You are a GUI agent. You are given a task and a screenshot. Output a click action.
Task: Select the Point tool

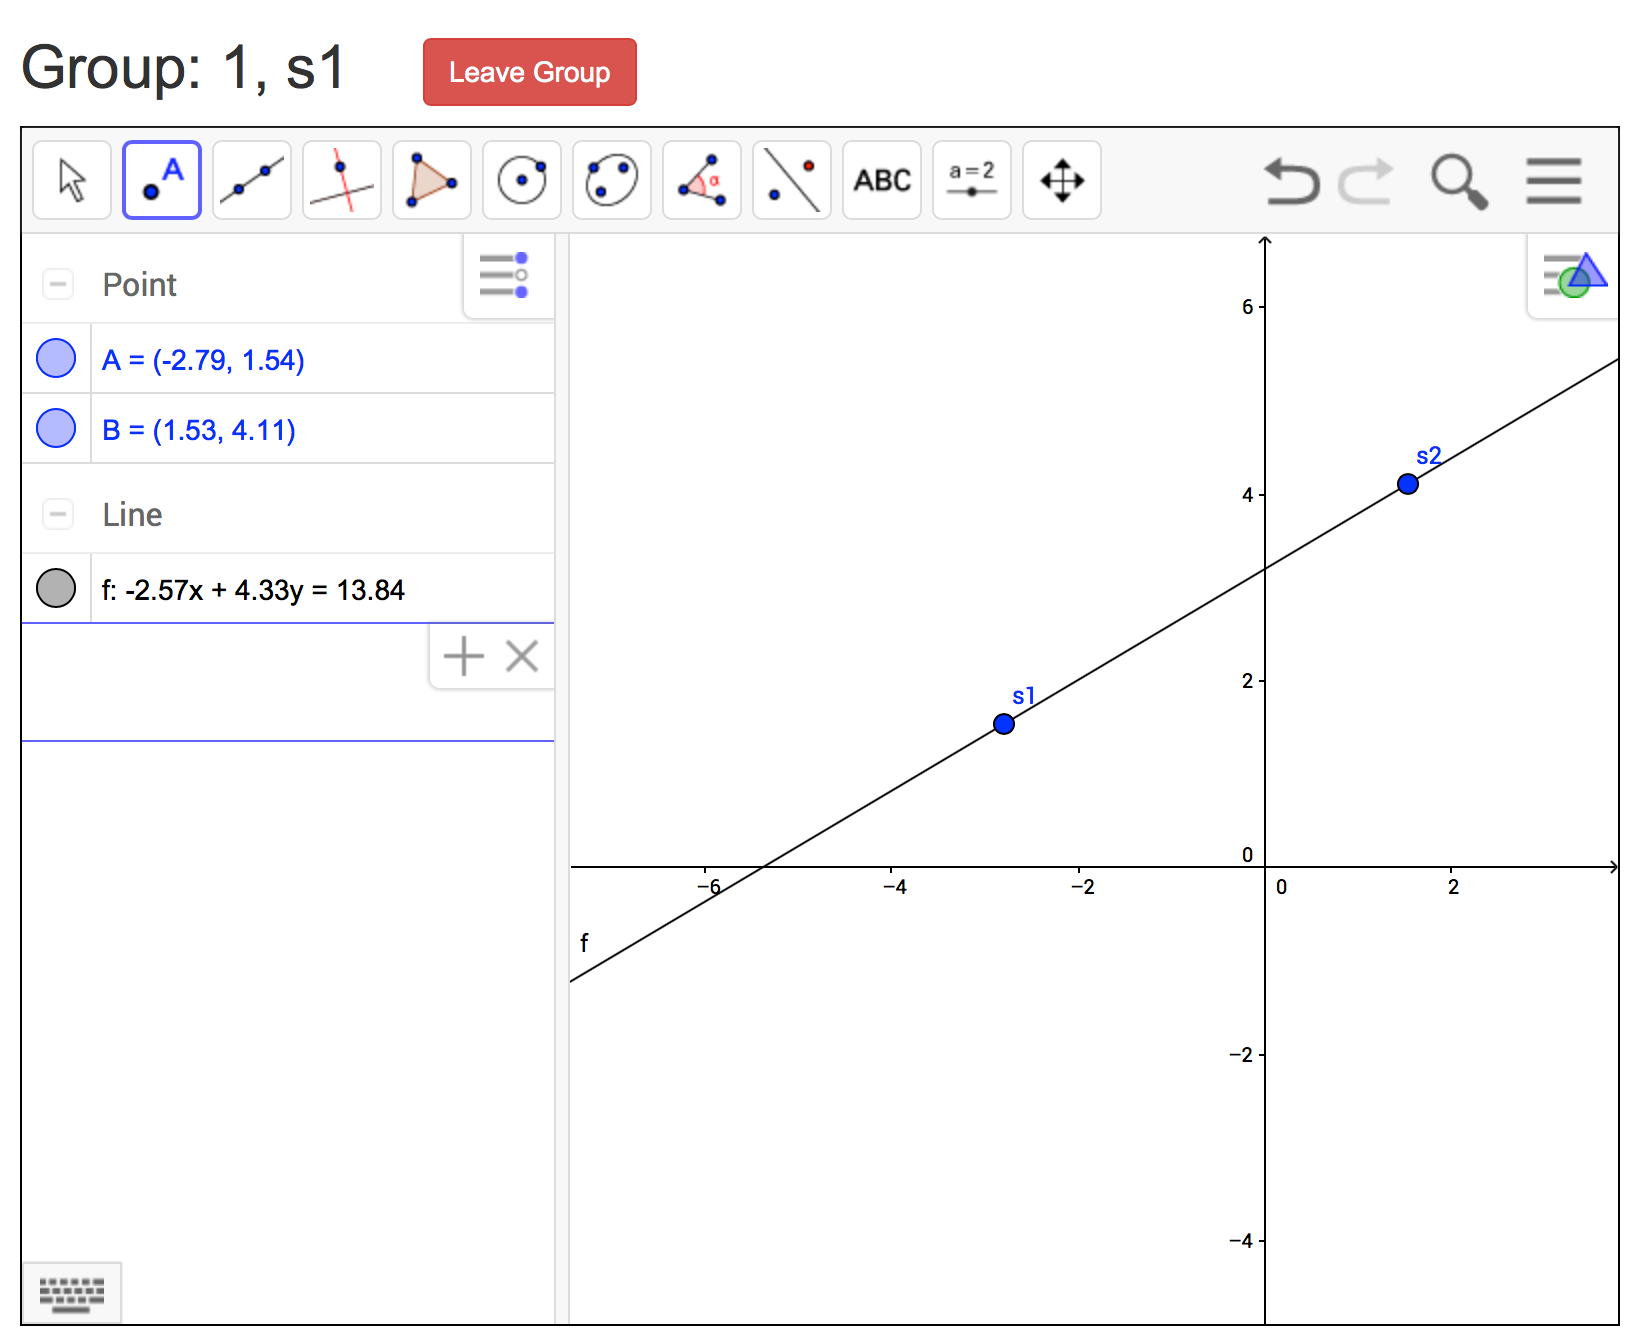pyautogui.click(x=161, y=180)
